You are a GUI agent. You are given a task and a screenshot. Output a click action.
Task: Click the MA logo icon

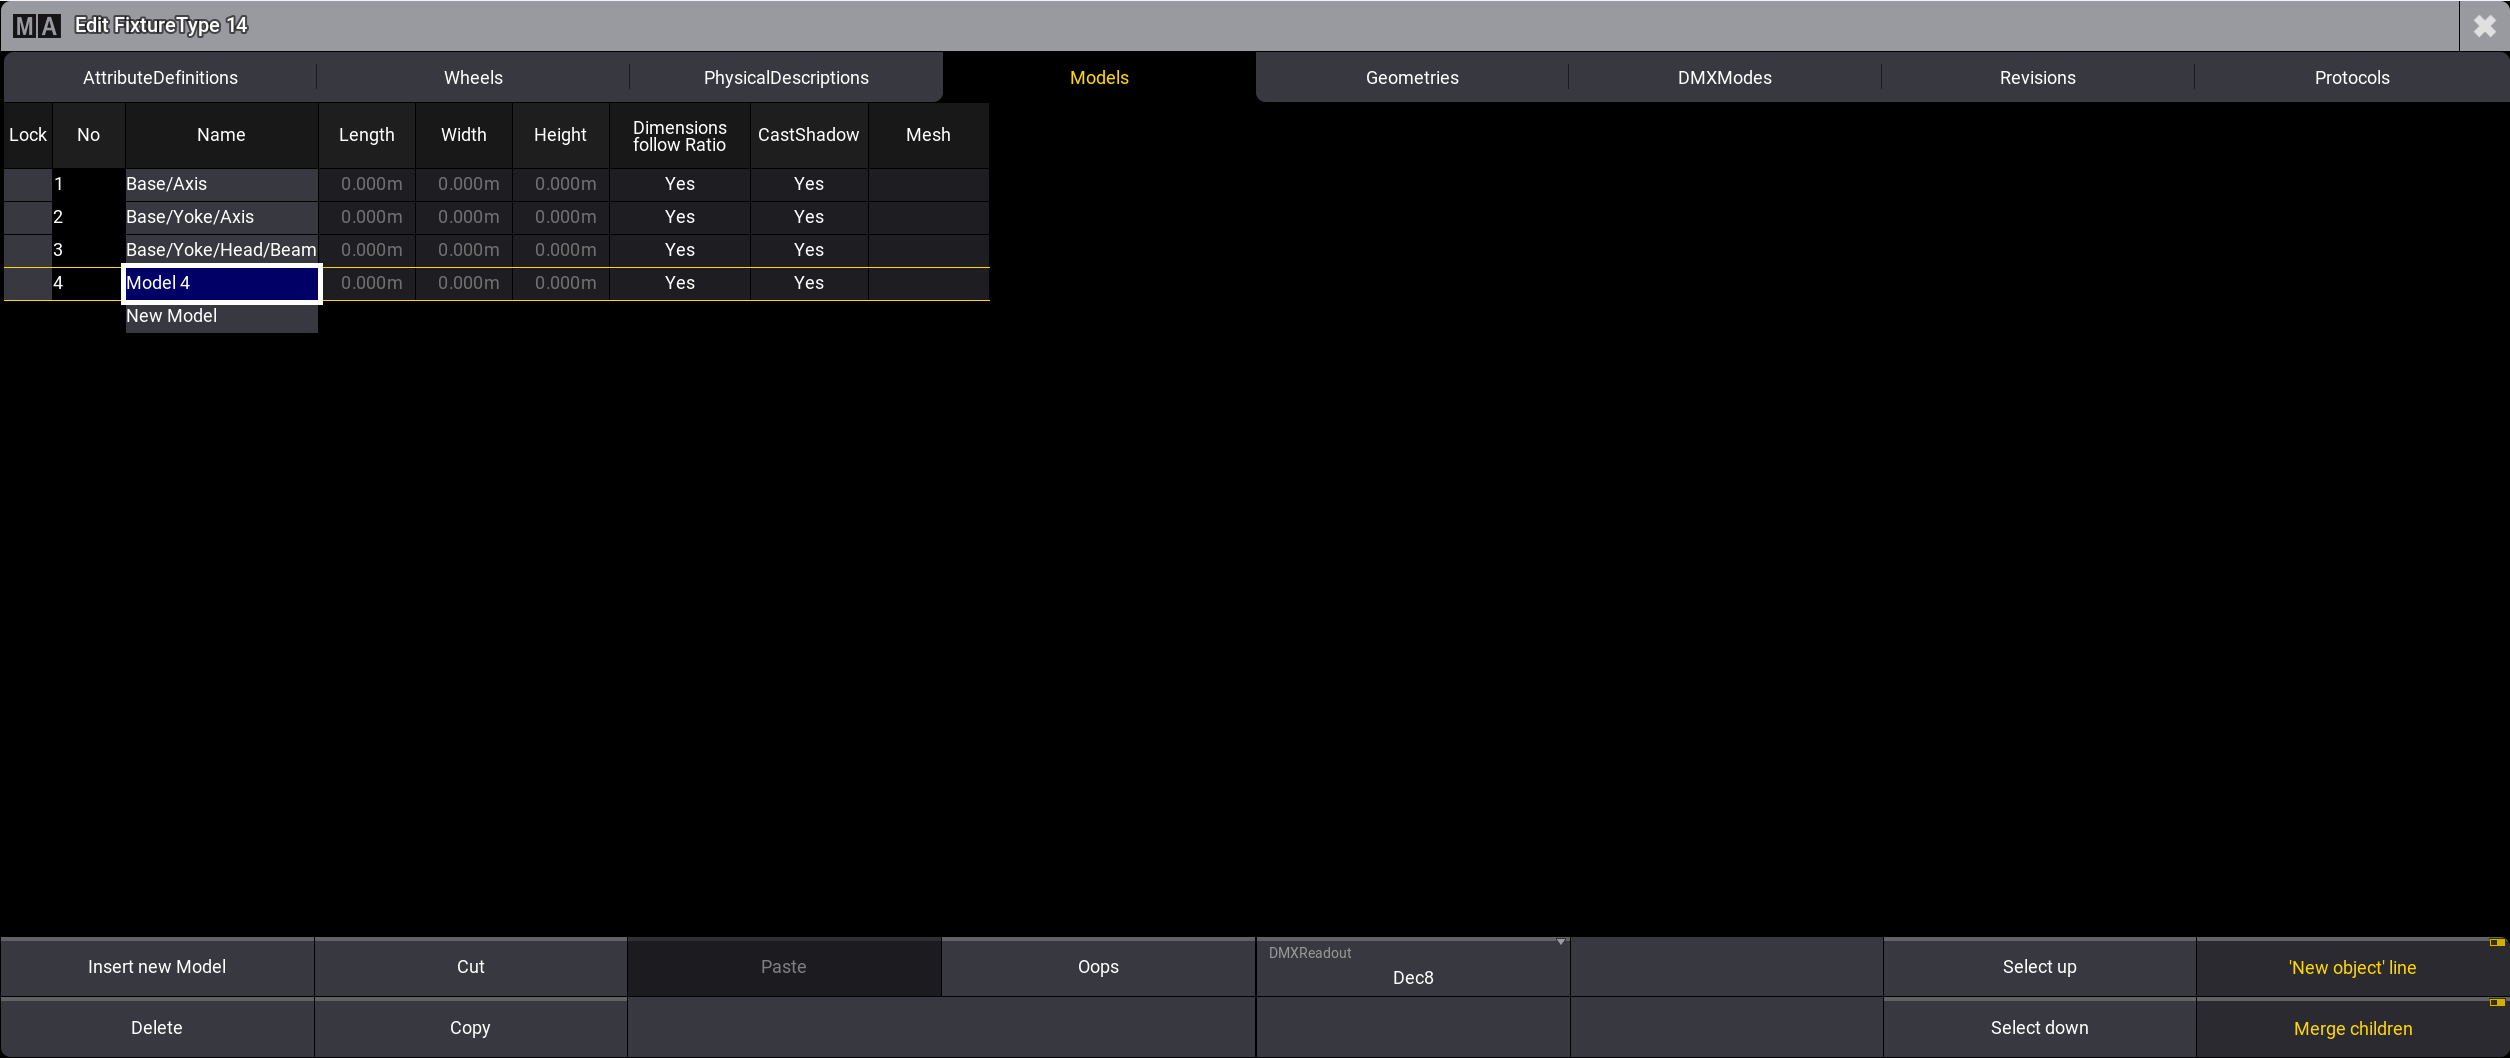point(37,26)
